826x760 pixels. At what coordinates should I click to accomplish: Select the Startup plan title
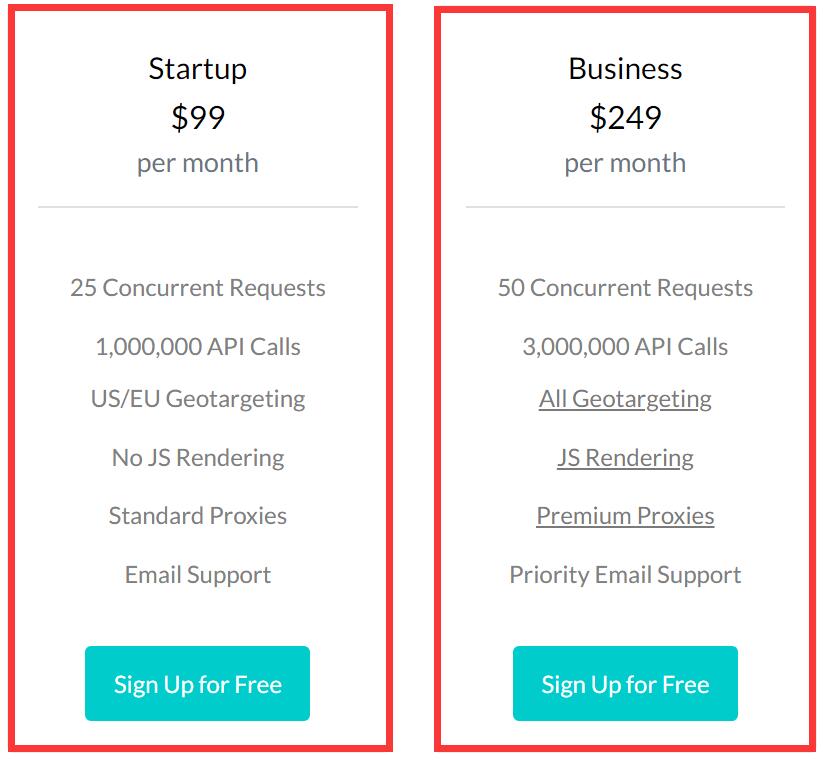(197, 69)
